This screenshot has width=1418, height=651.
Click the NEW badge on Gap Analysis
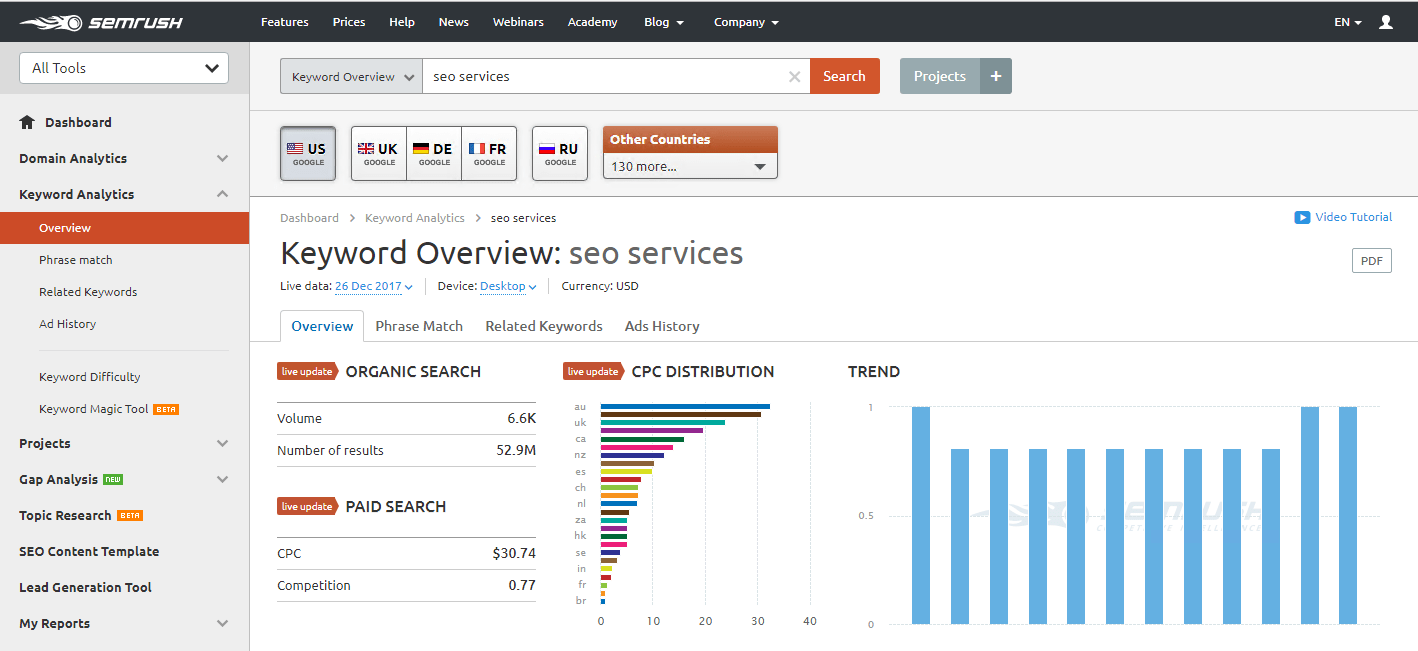[x=113, y=479]
